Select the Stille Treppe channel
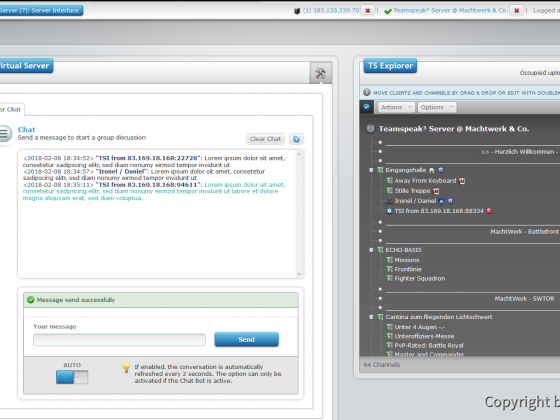 [412, 191]
